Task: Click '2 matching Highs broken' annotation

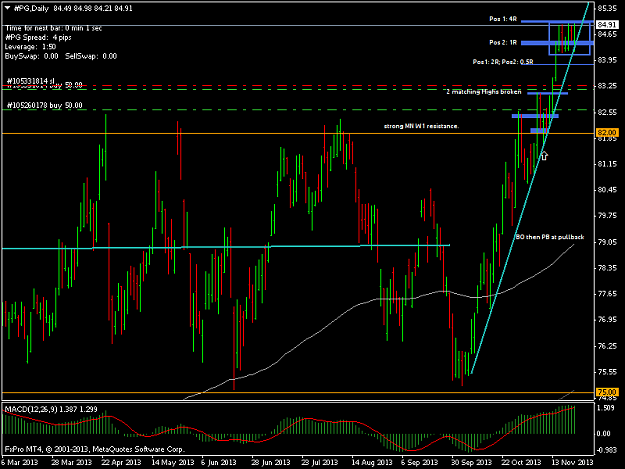Action: [483, 92]
